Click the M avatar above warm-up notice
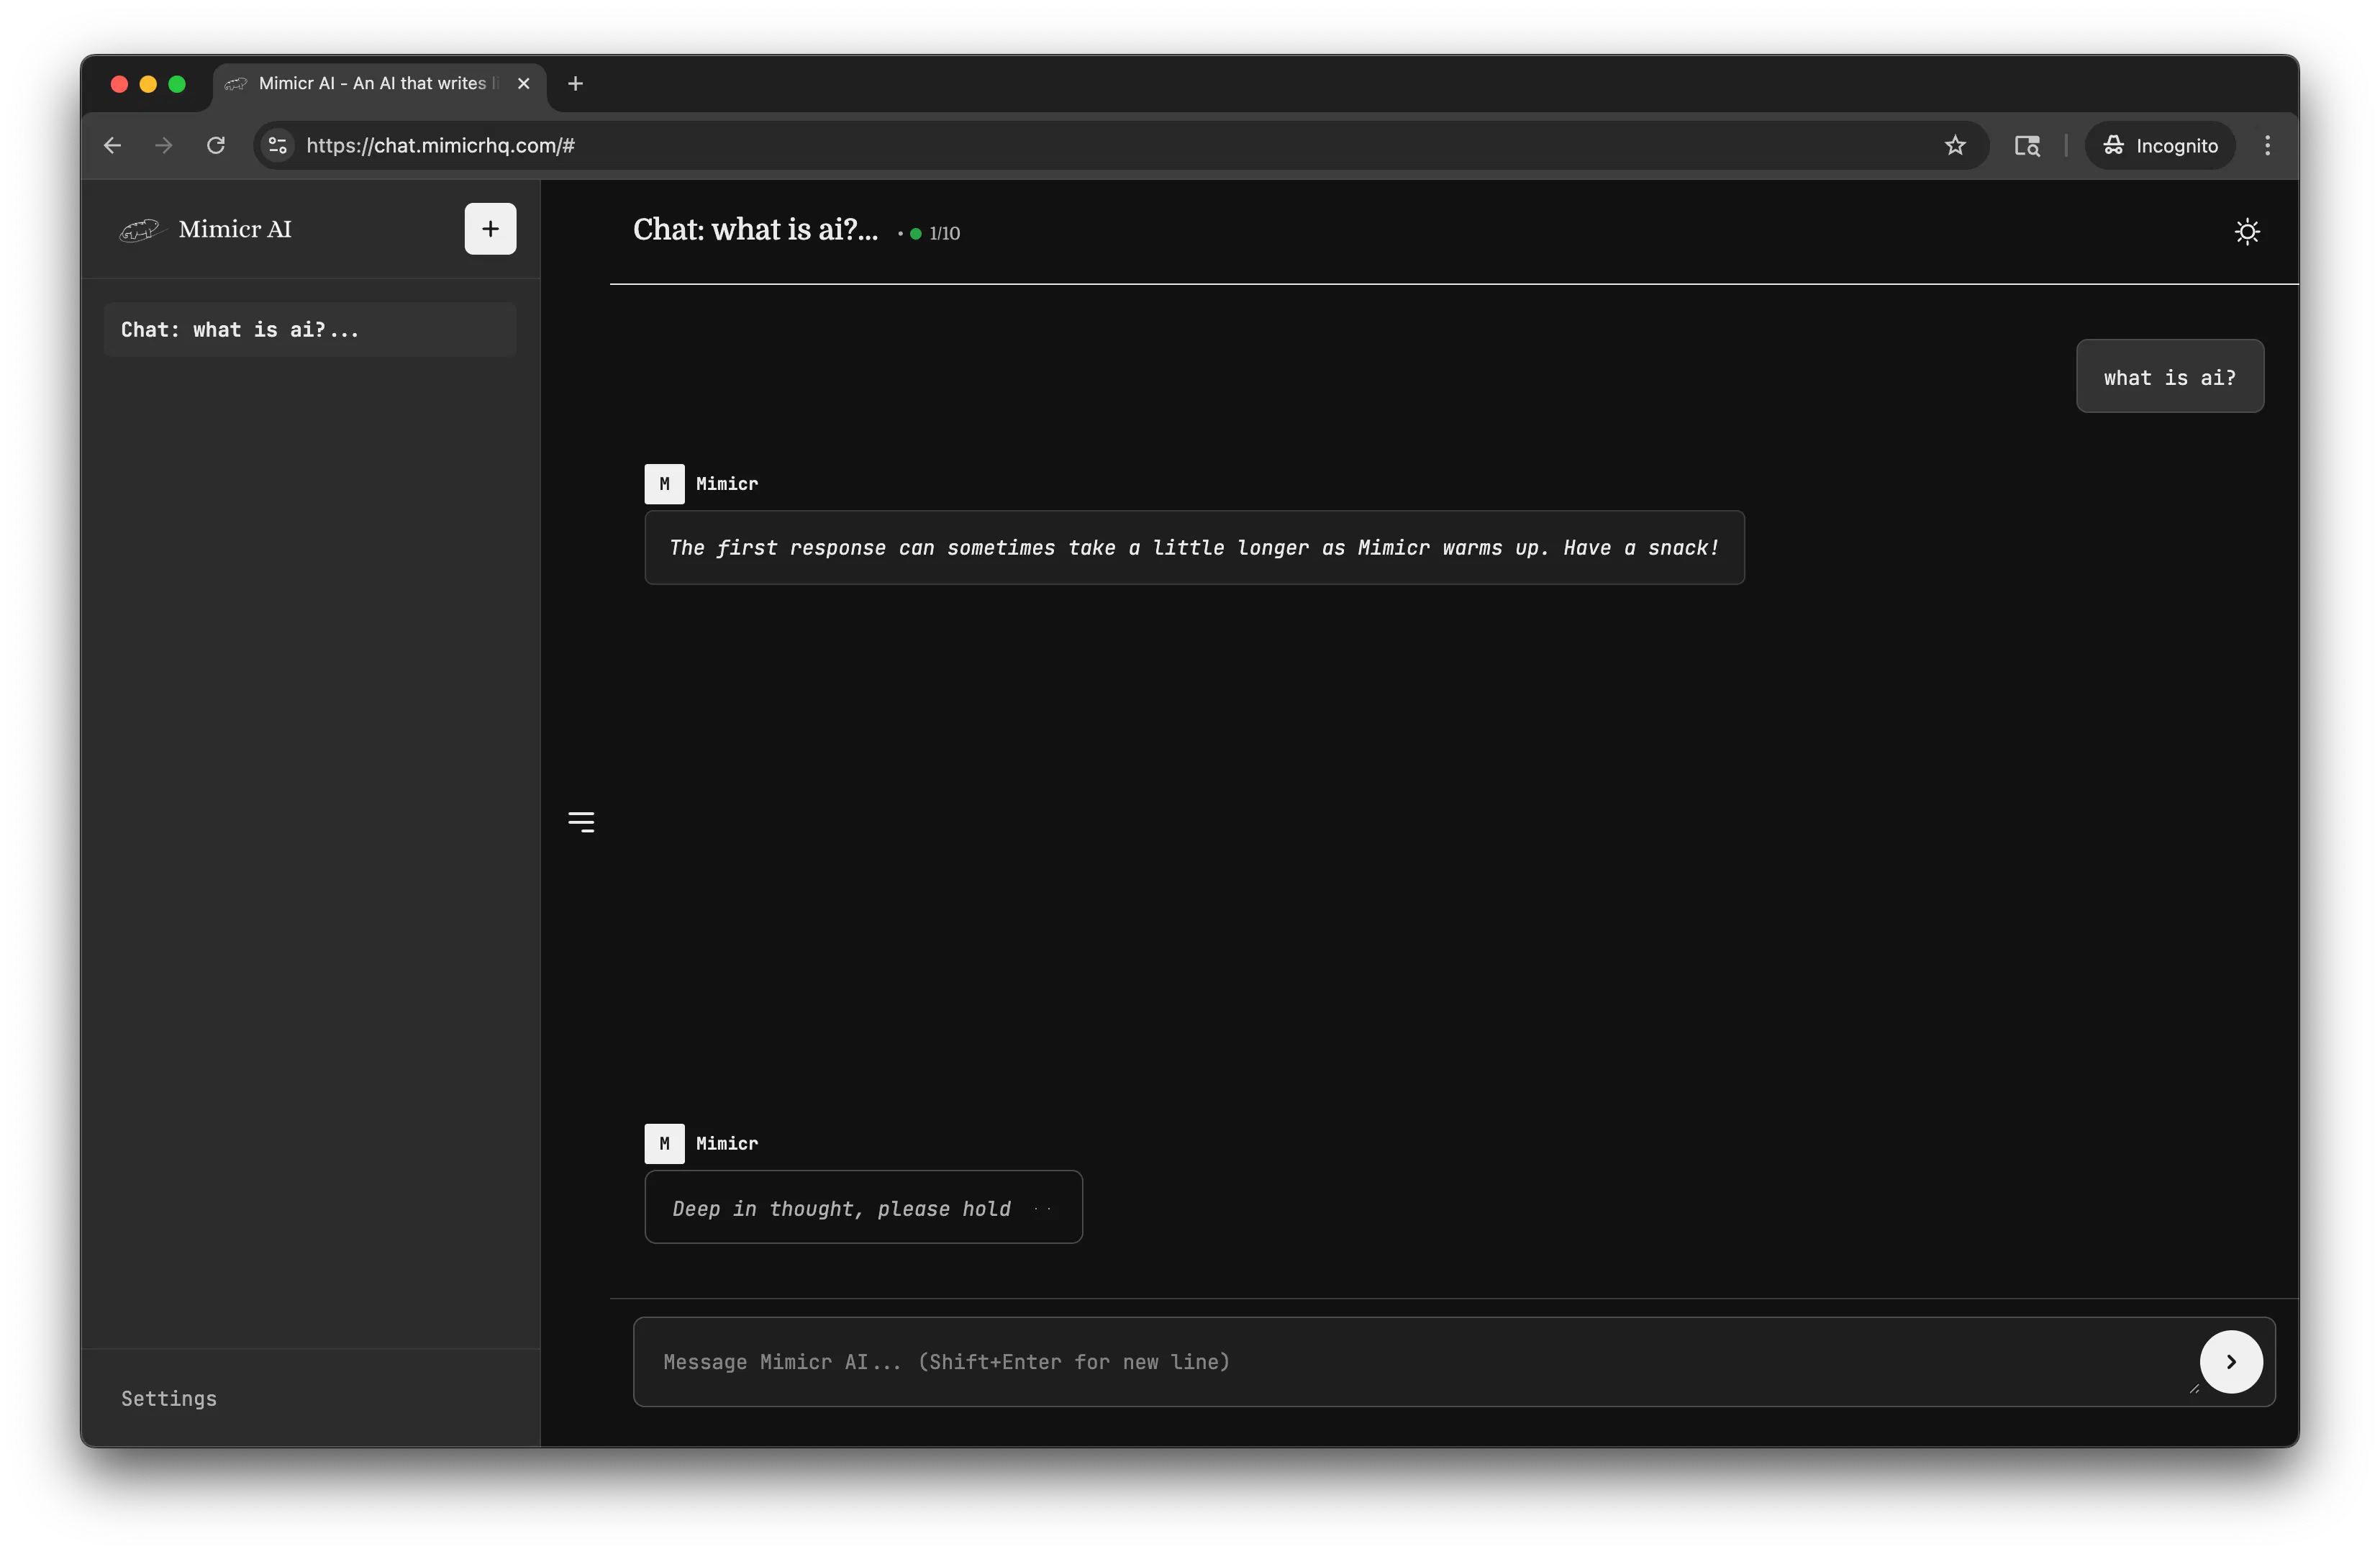The image size is (2380, 1554). [x=664, y=484]
